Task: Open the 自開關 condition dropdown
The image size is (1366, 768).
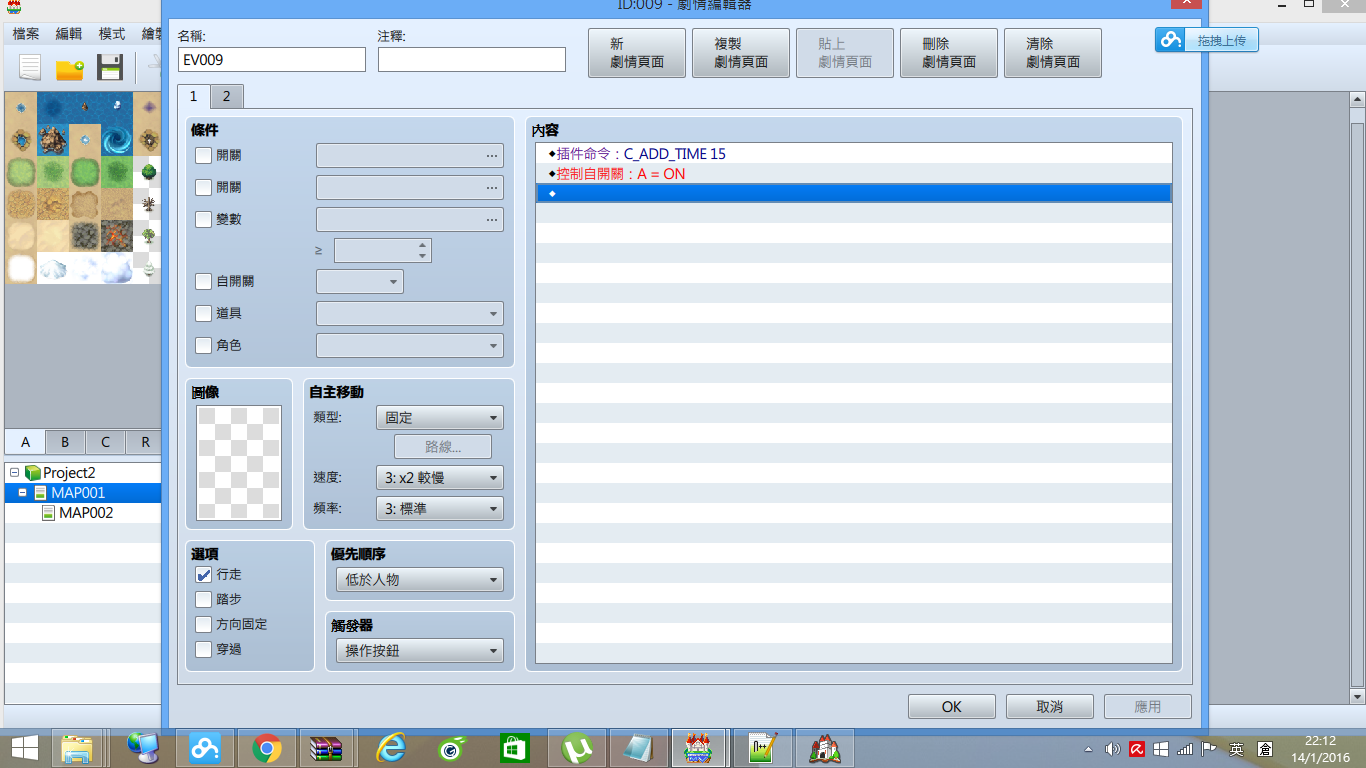Action: point(360,282)
